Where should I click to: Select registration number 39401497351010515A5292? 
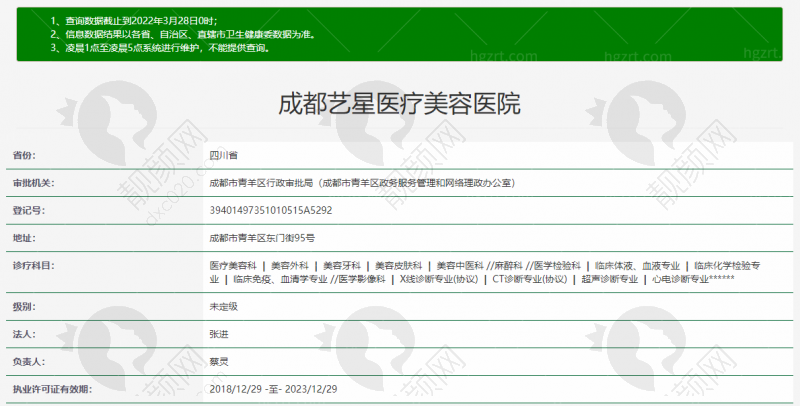270,211
